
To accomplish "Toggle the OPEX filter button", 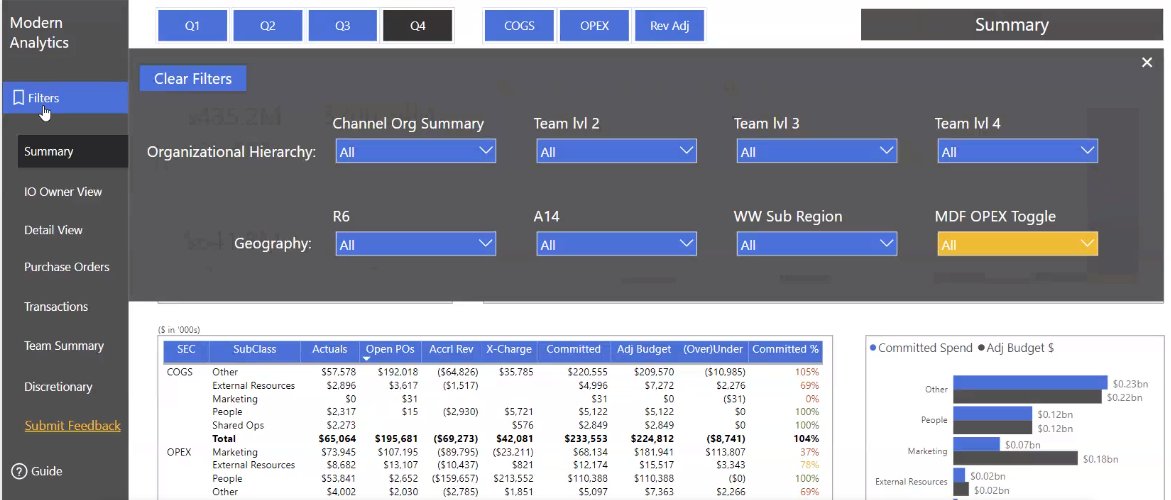I will (594, 25).
